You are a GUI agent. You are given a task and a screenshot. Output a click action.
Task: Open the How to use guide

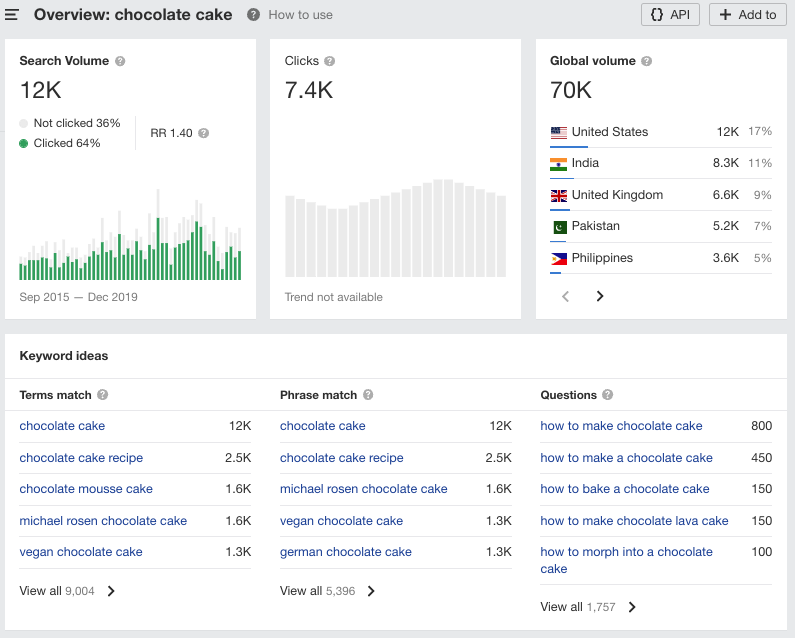300,15
